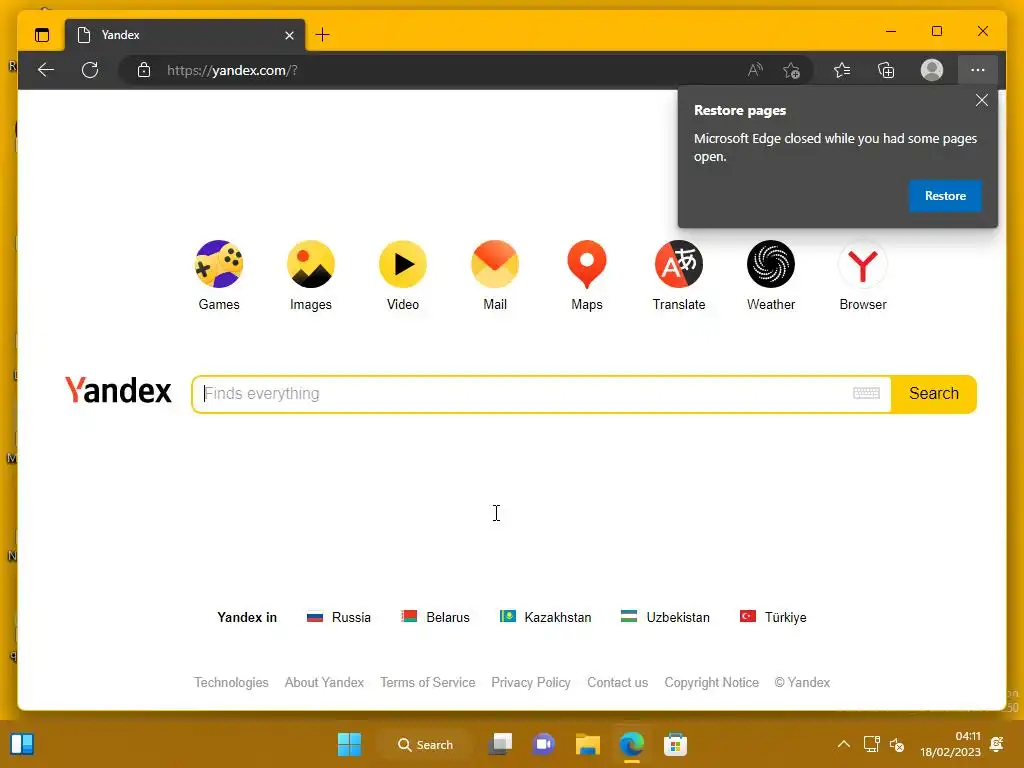Screen dimensions: 1024x768
Task: Open tab actions menu icon
Action: (42, 35)
